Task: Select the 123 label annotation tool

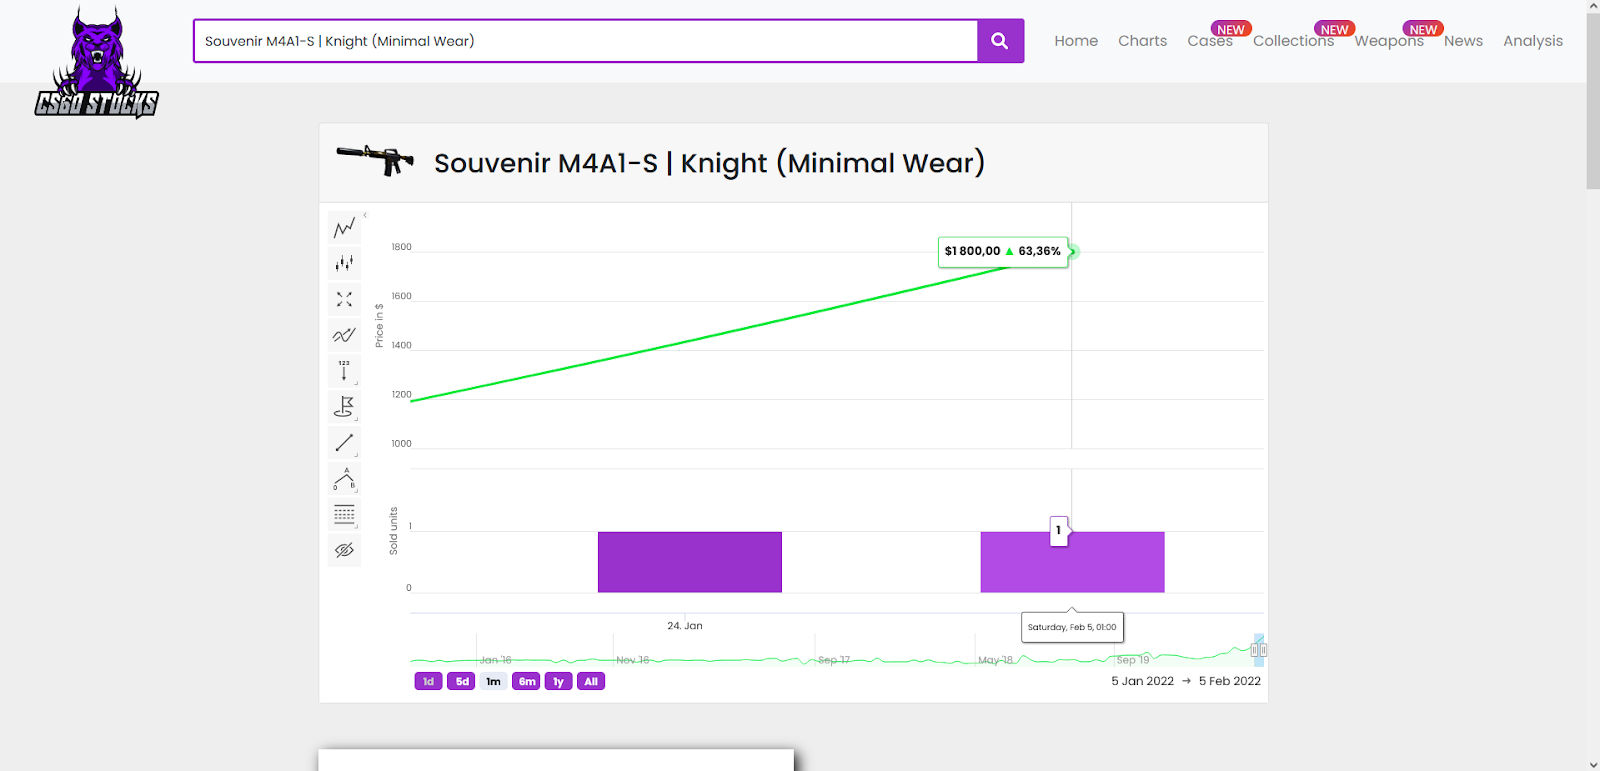Action: pyautogui.click(x=344, y=371)
